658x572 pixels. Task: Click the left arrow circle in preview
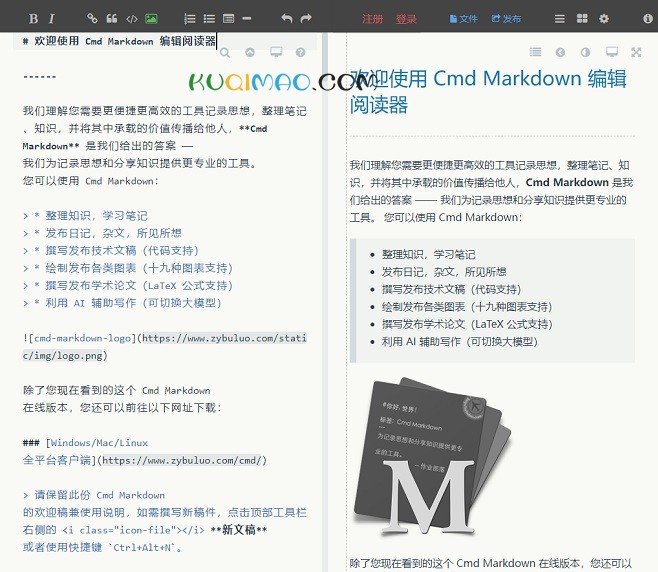560,52
